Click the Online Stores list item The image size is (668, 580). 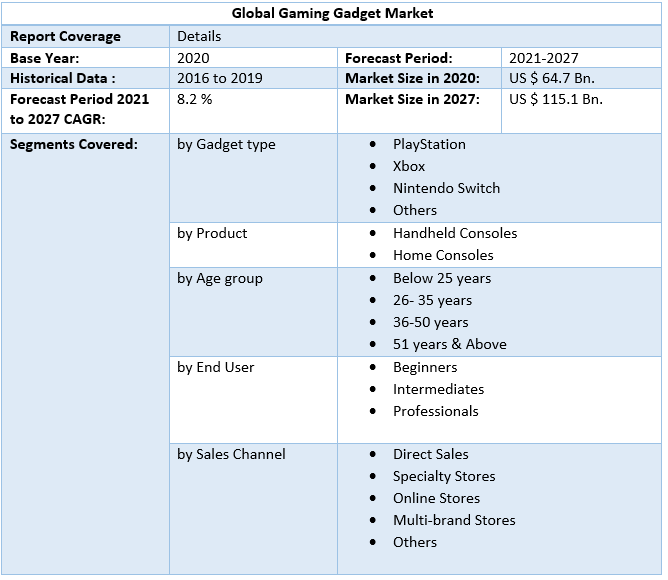tap(436, 498)
